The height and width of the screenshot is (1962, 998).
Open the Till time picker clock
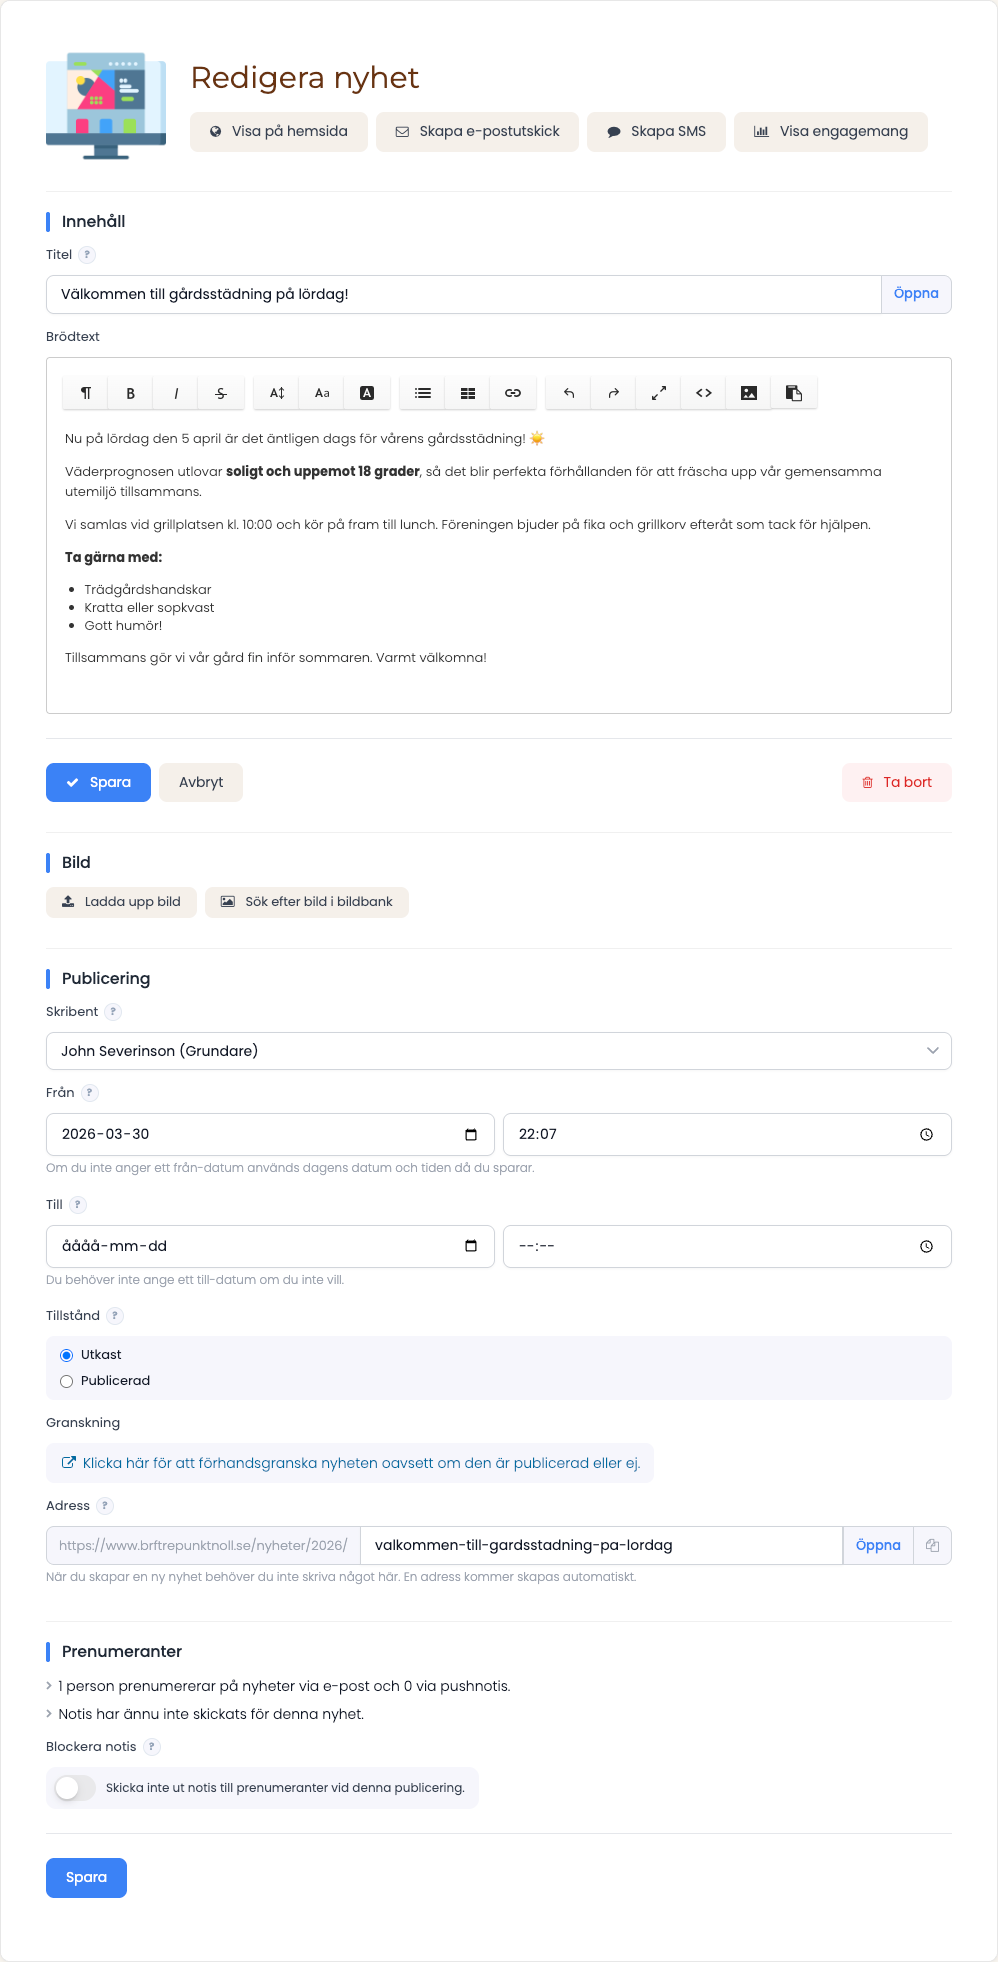pyautogui.click(x=926, y=1247)
